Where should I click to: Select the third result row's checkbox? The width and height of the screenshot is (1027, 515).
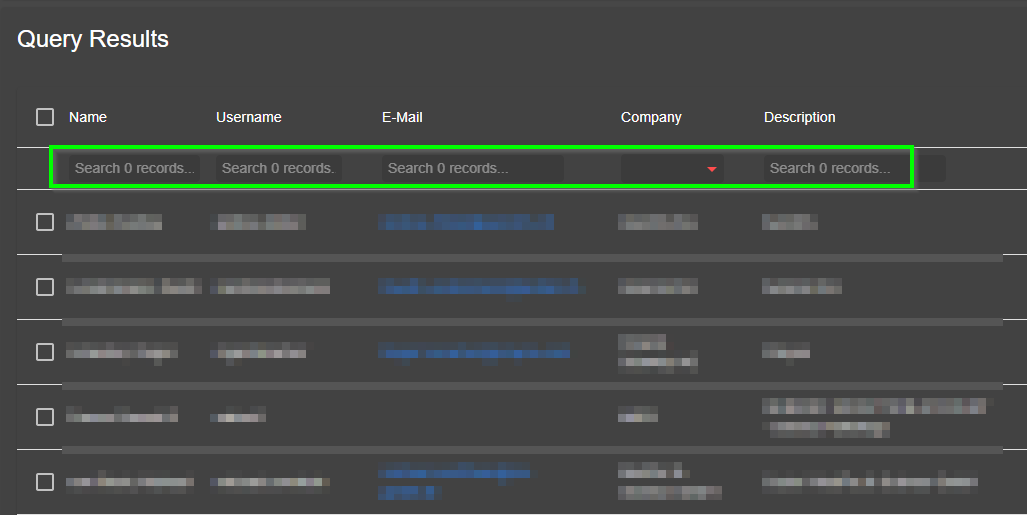[x=45, y=352]
